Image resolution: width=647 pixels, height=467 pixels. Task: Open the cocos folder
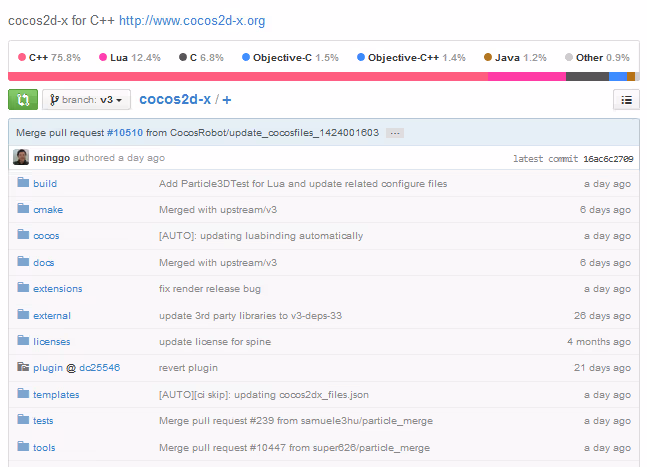tap(46, 236)
